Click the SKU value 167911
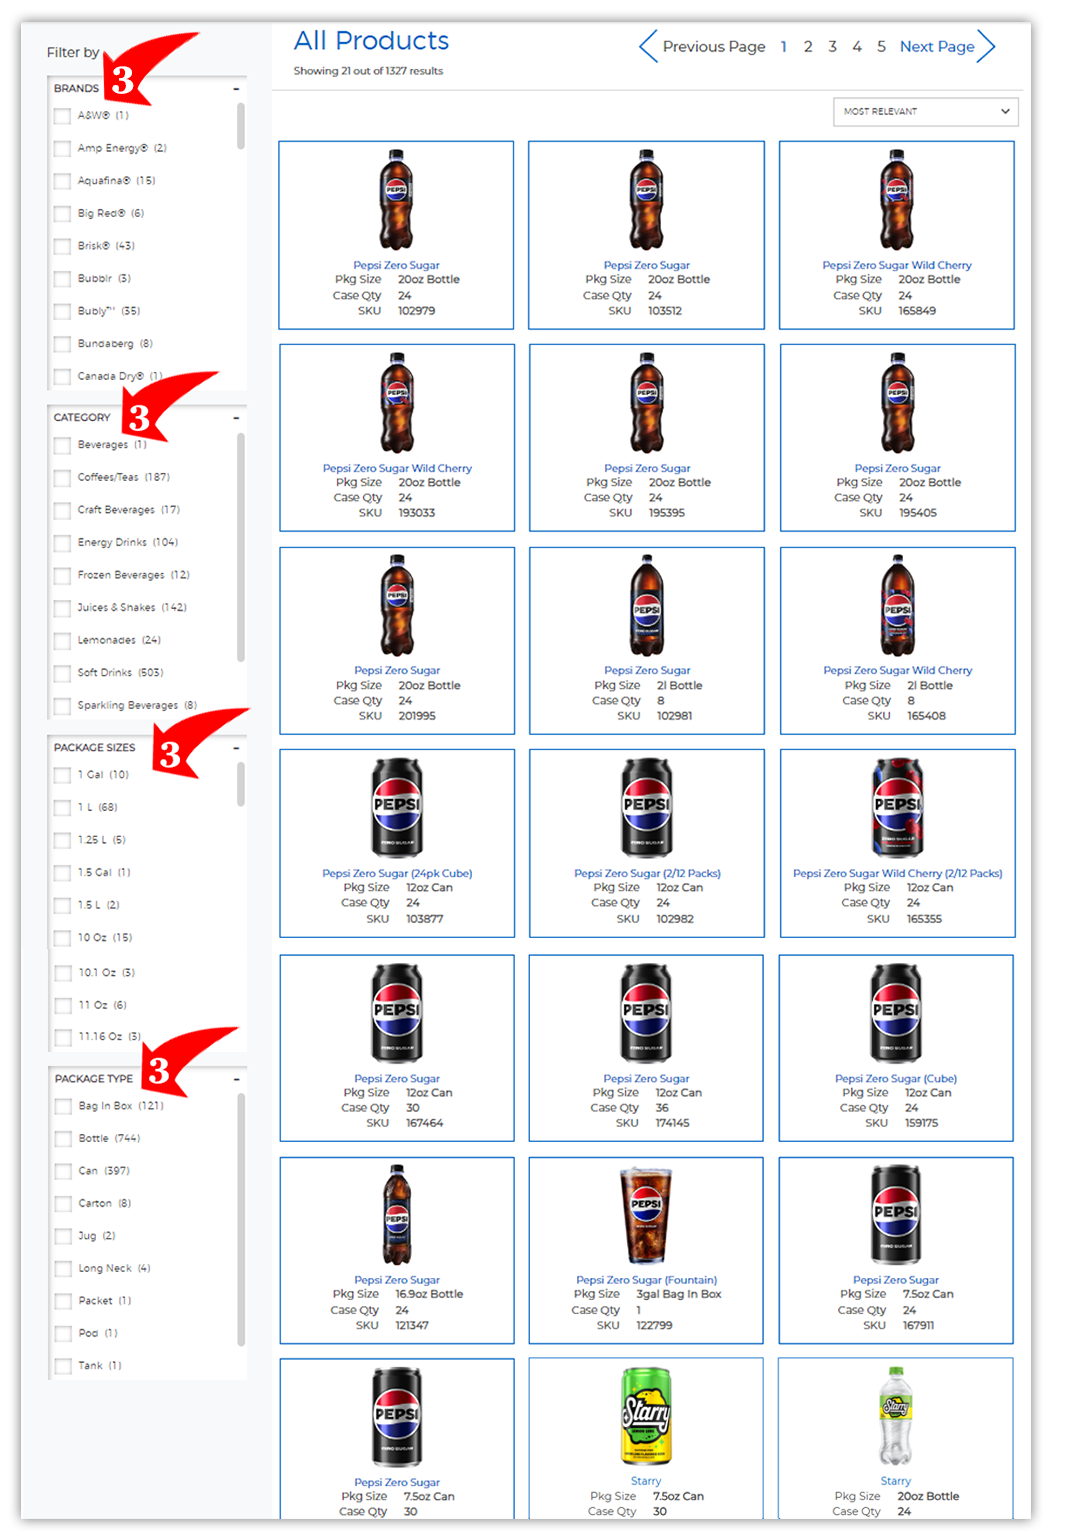Viewport: 1080px width, 1540px height. click(x=918, y=1325)
